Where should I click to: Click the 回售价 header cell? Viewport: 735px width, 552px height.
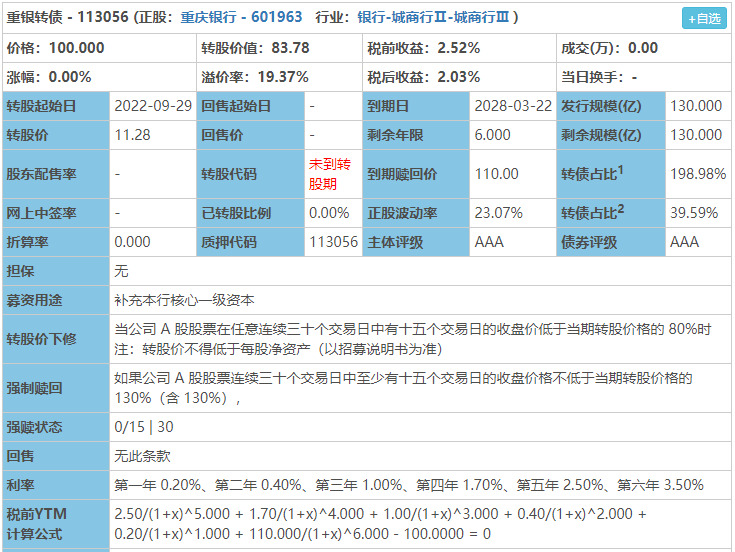click(x=251, y=135)
